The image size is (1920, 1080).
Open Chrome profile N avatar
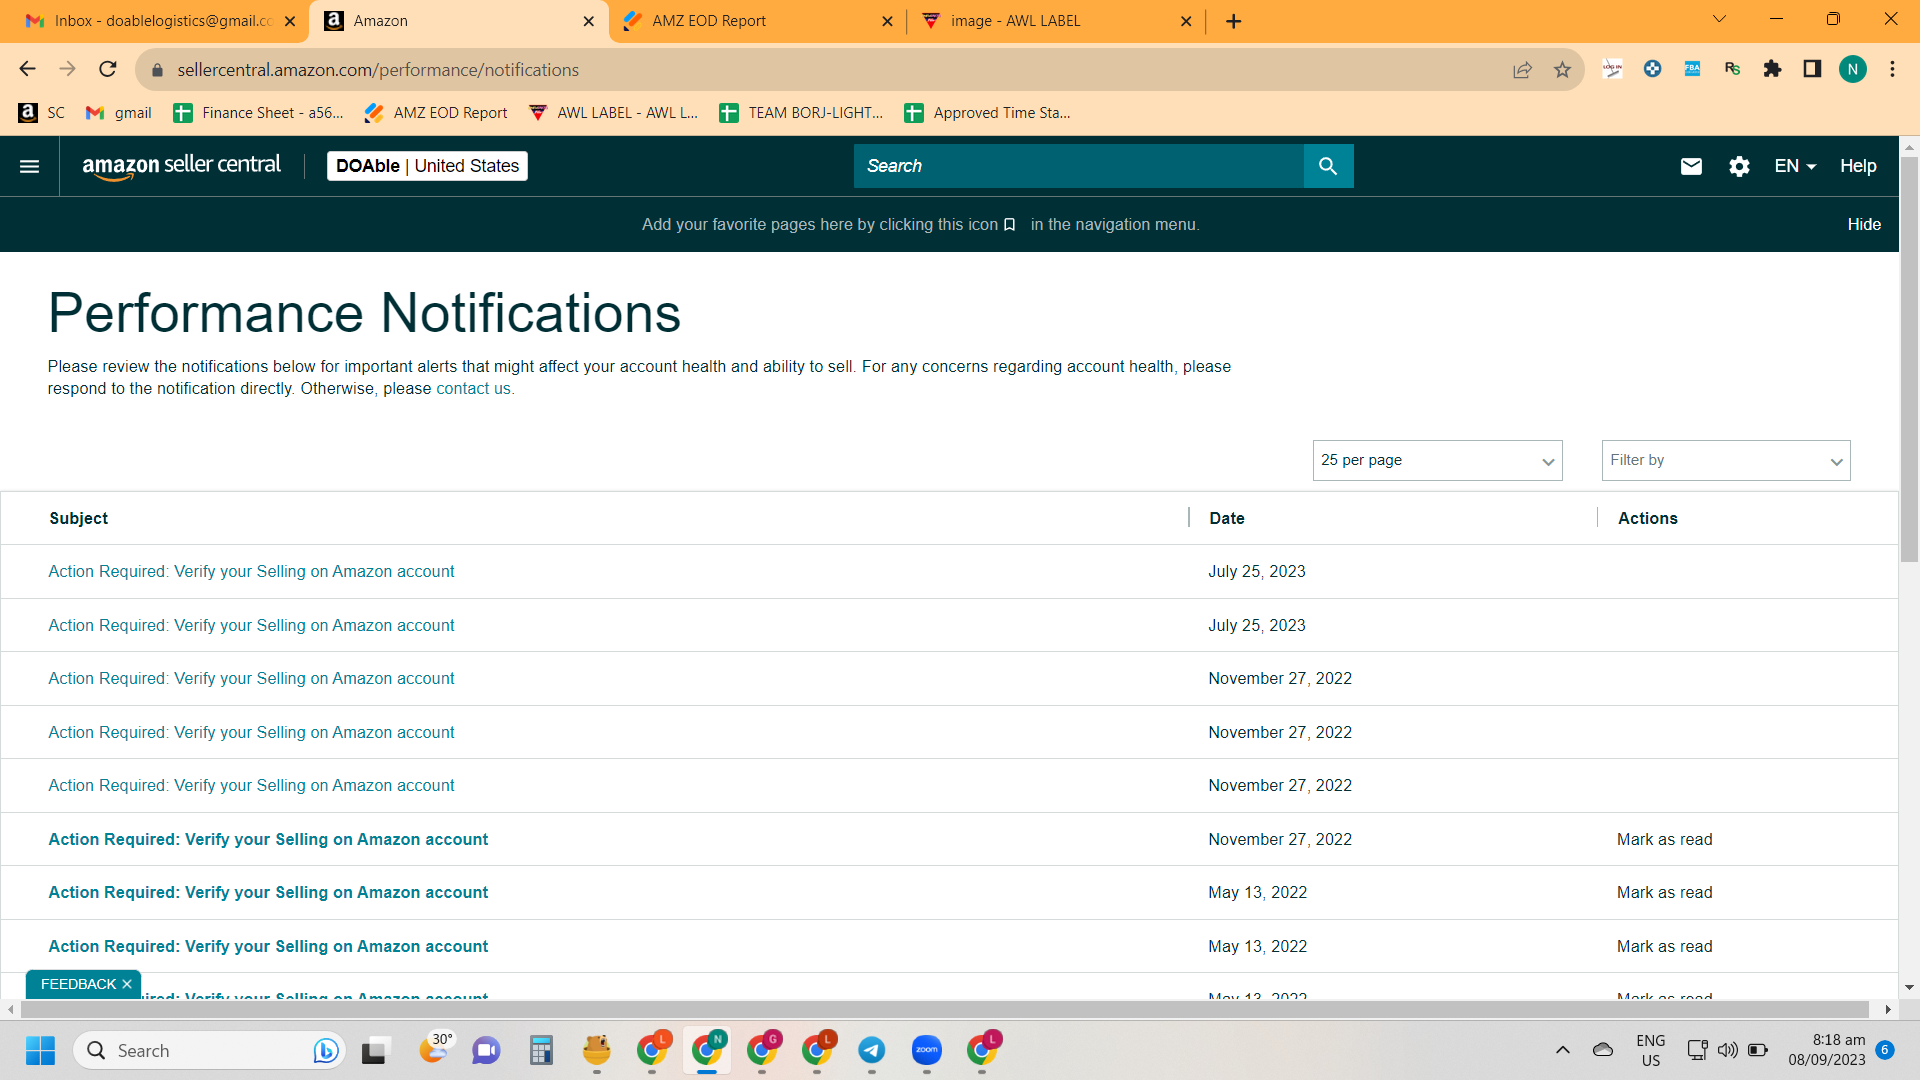[x=1852, y=69]
